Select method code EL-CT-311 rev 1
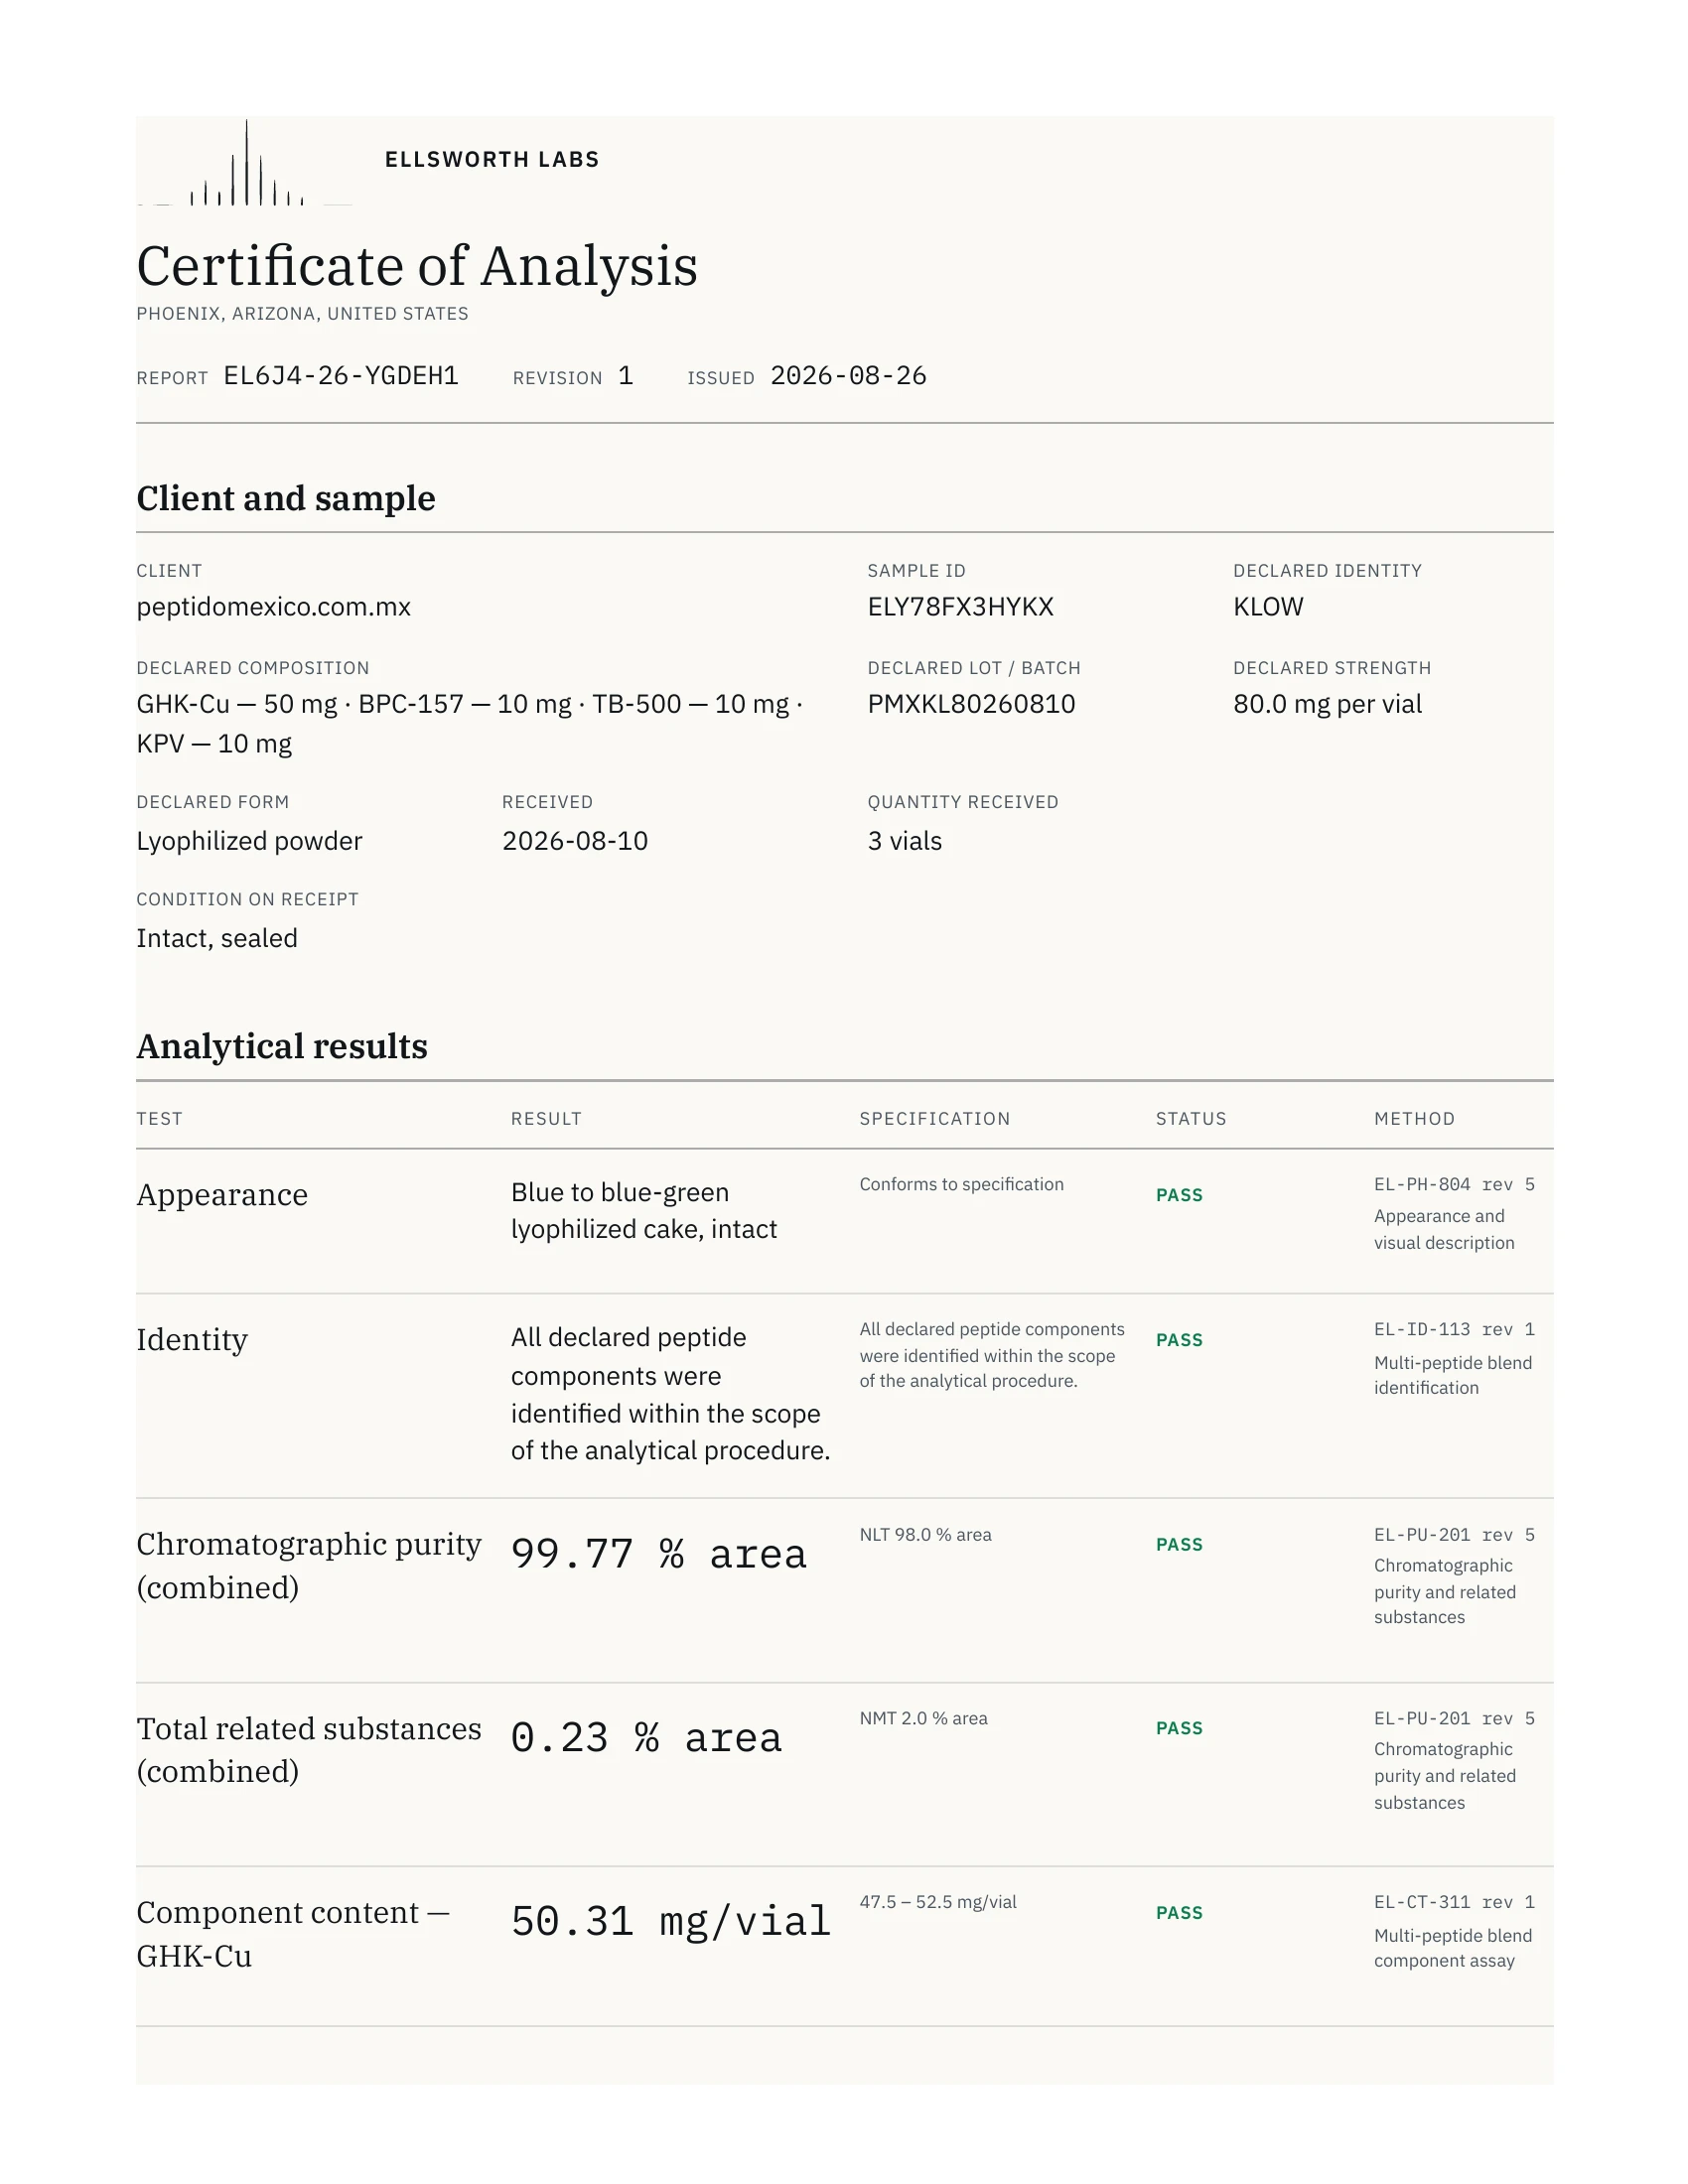This screenshot has width=1688, height=2184. coord(1454,1902)
